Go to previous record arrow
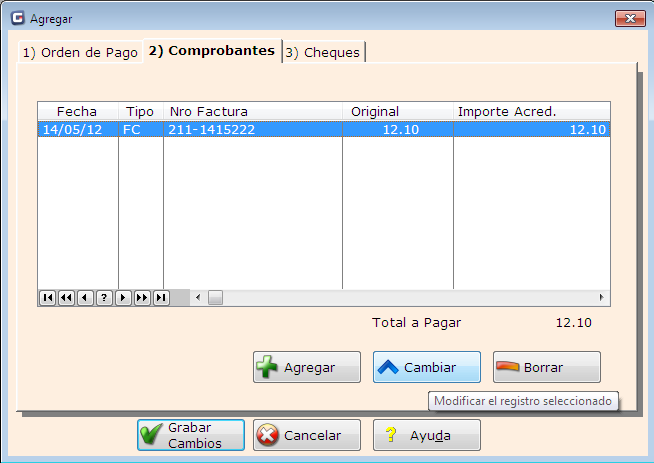The image size is (654, 463). pos(85,298)
